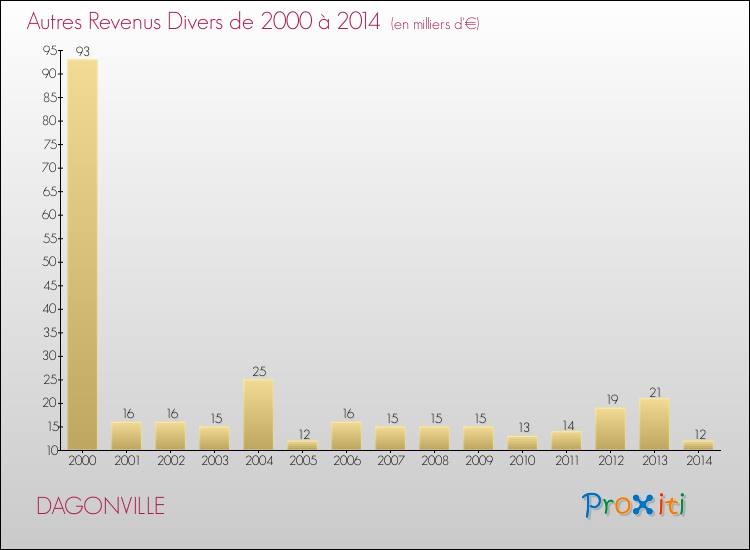The image size is (750, 550).
Task: Click the x-axis label 2001
Action: point(127,461)
